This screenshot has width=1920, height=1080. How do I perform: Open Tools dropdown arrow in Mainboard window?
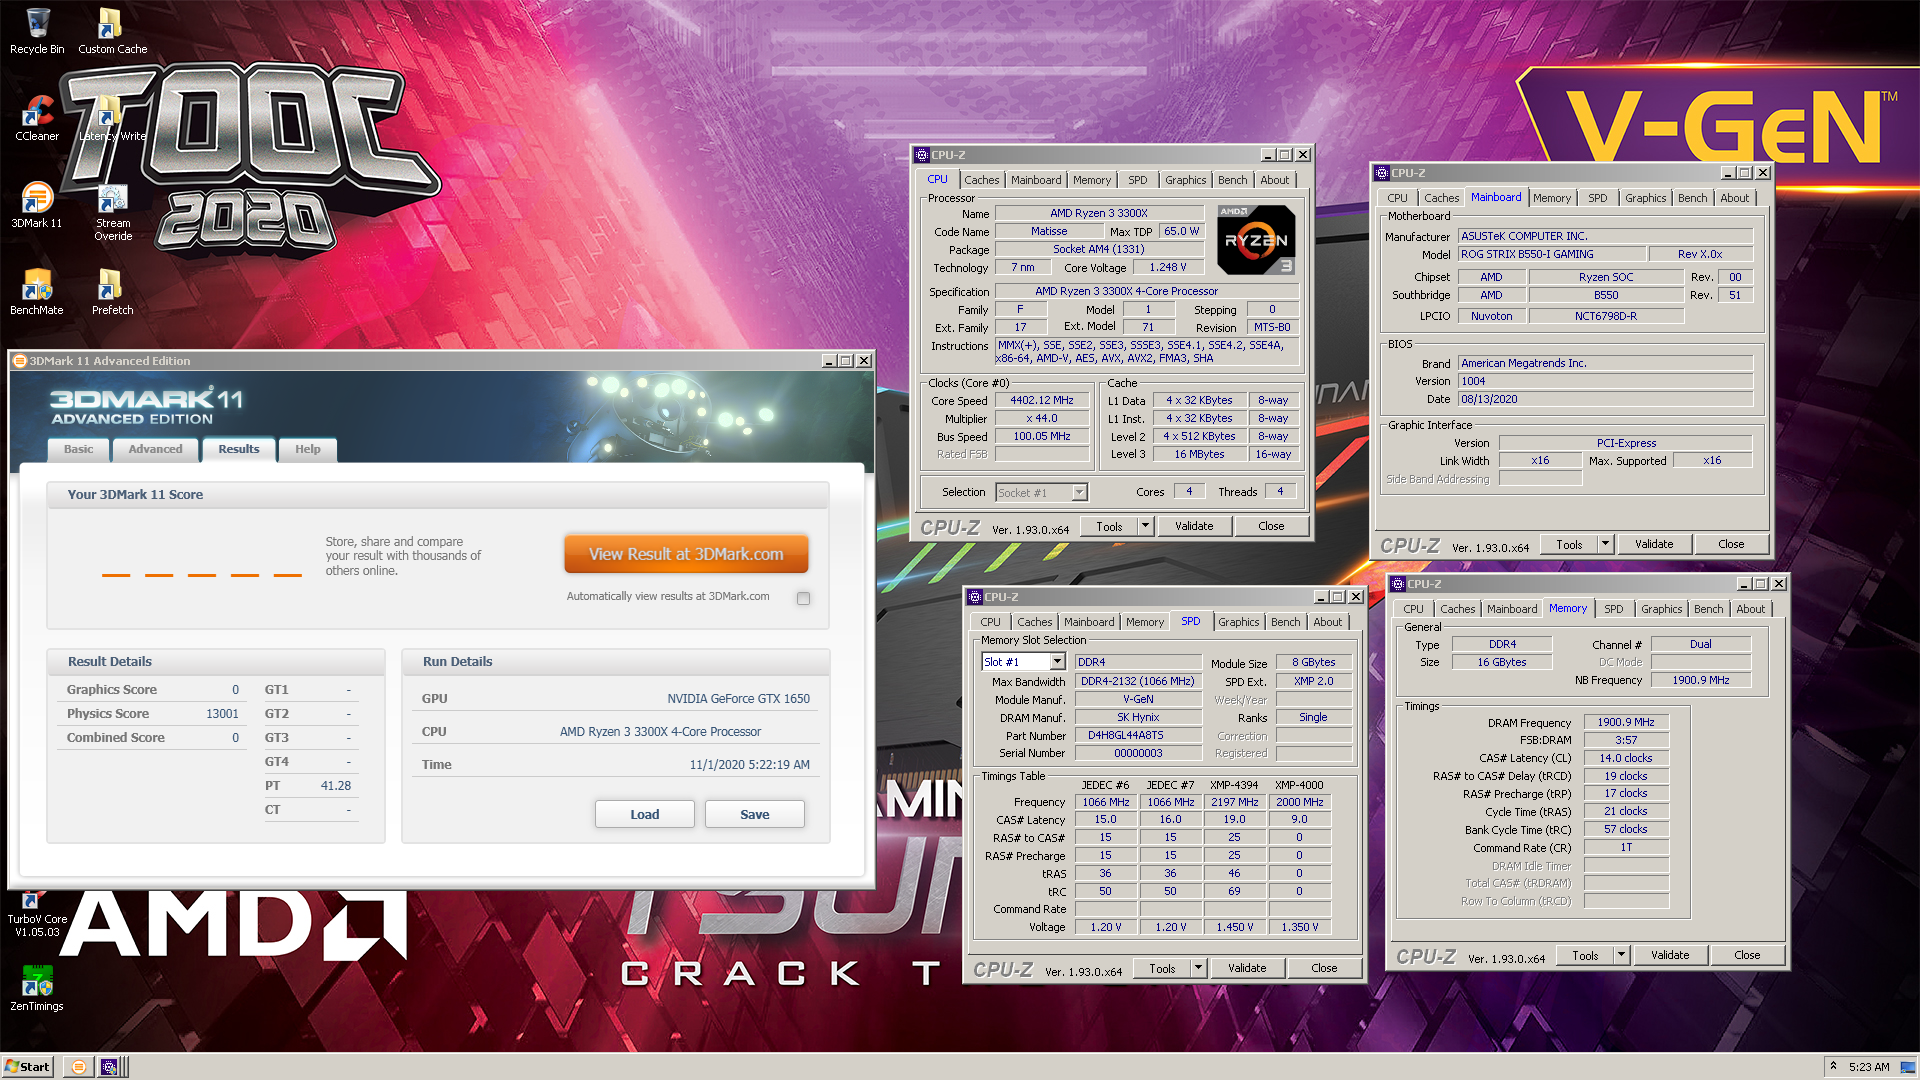pos(1606,544)
